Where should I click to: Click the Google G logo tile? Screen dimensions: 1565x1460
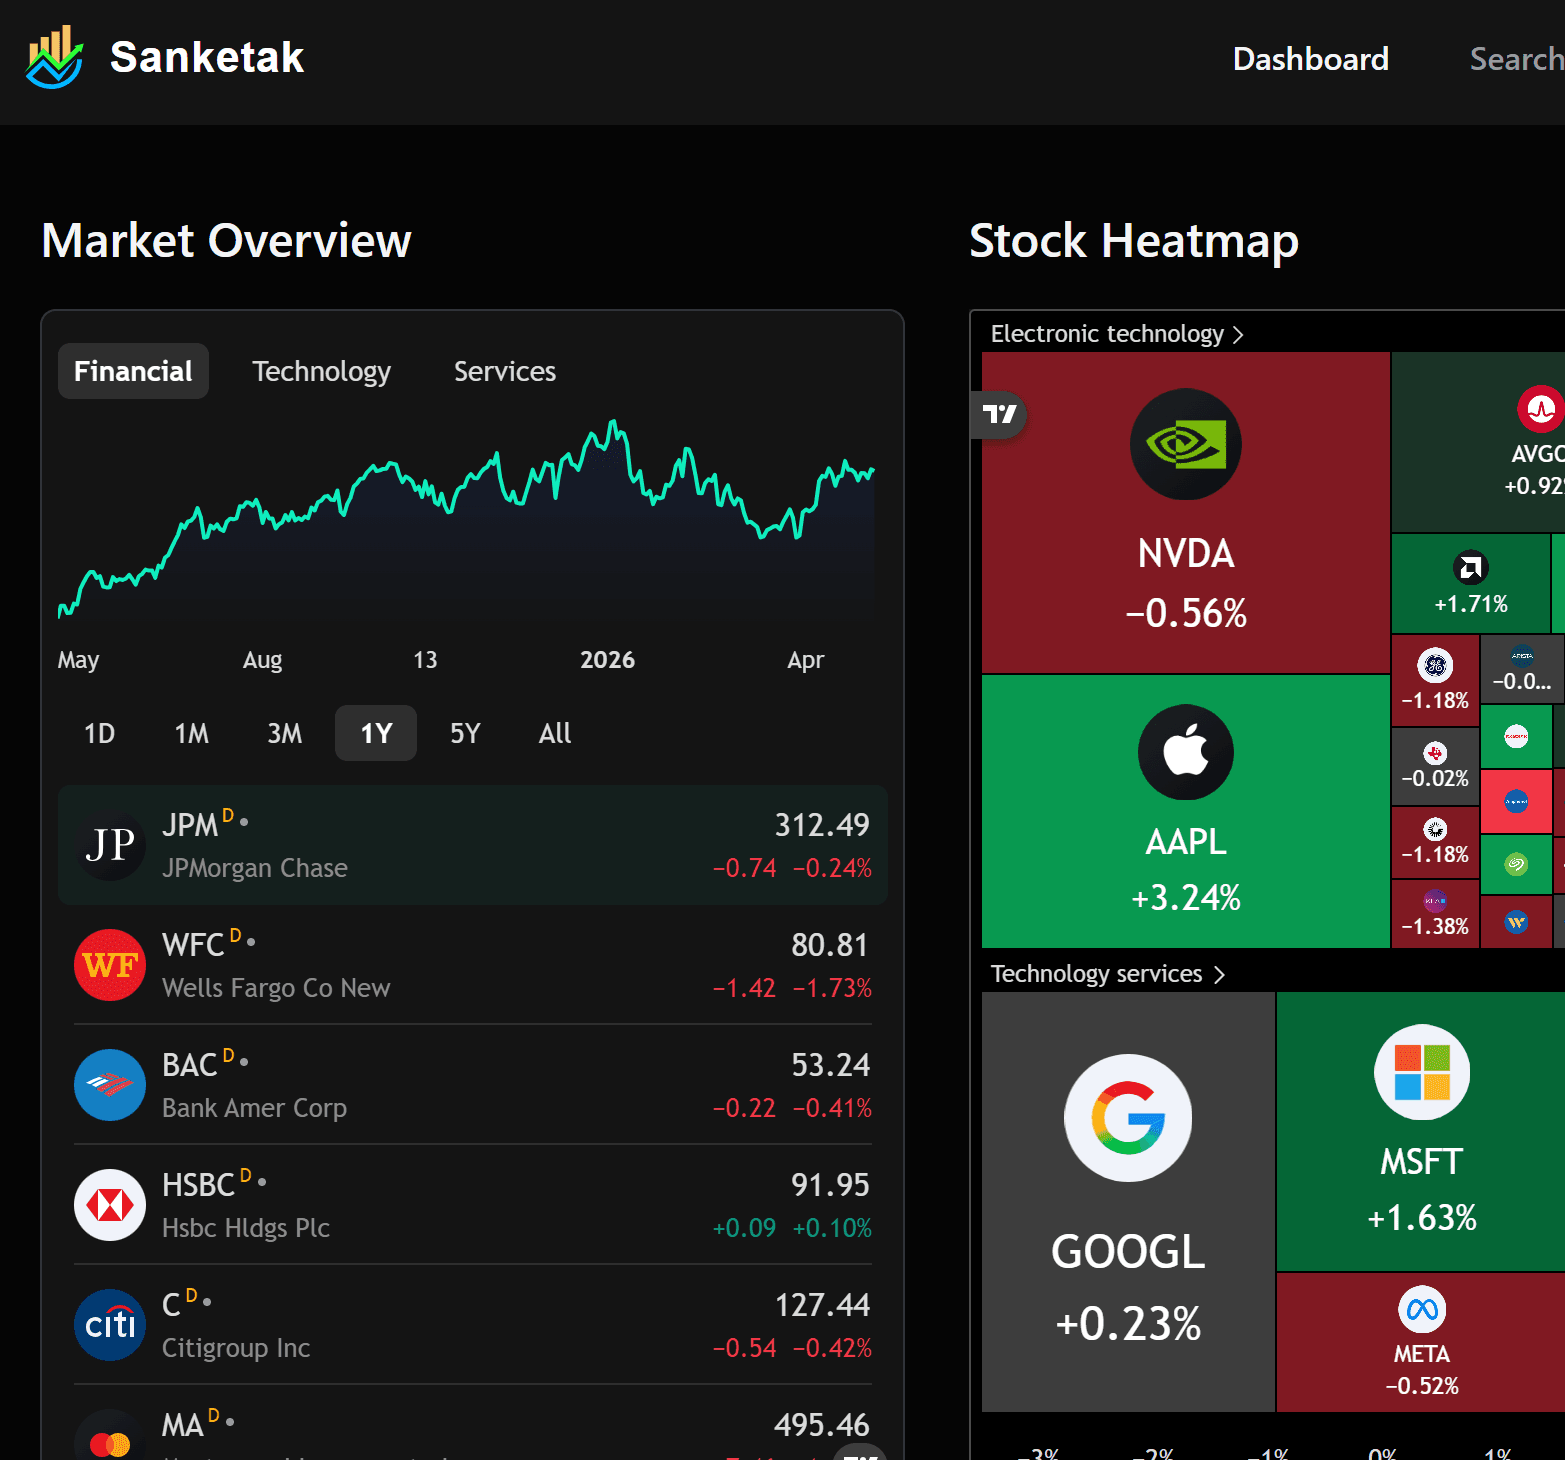click(1128, 1118)
